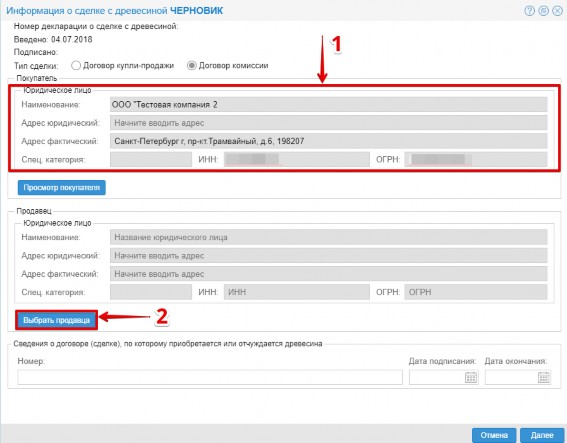Click buyer Адрес фактический Санкт-Петербург field
The height and width of the screenshot is (443, 567).
point(329,141)
